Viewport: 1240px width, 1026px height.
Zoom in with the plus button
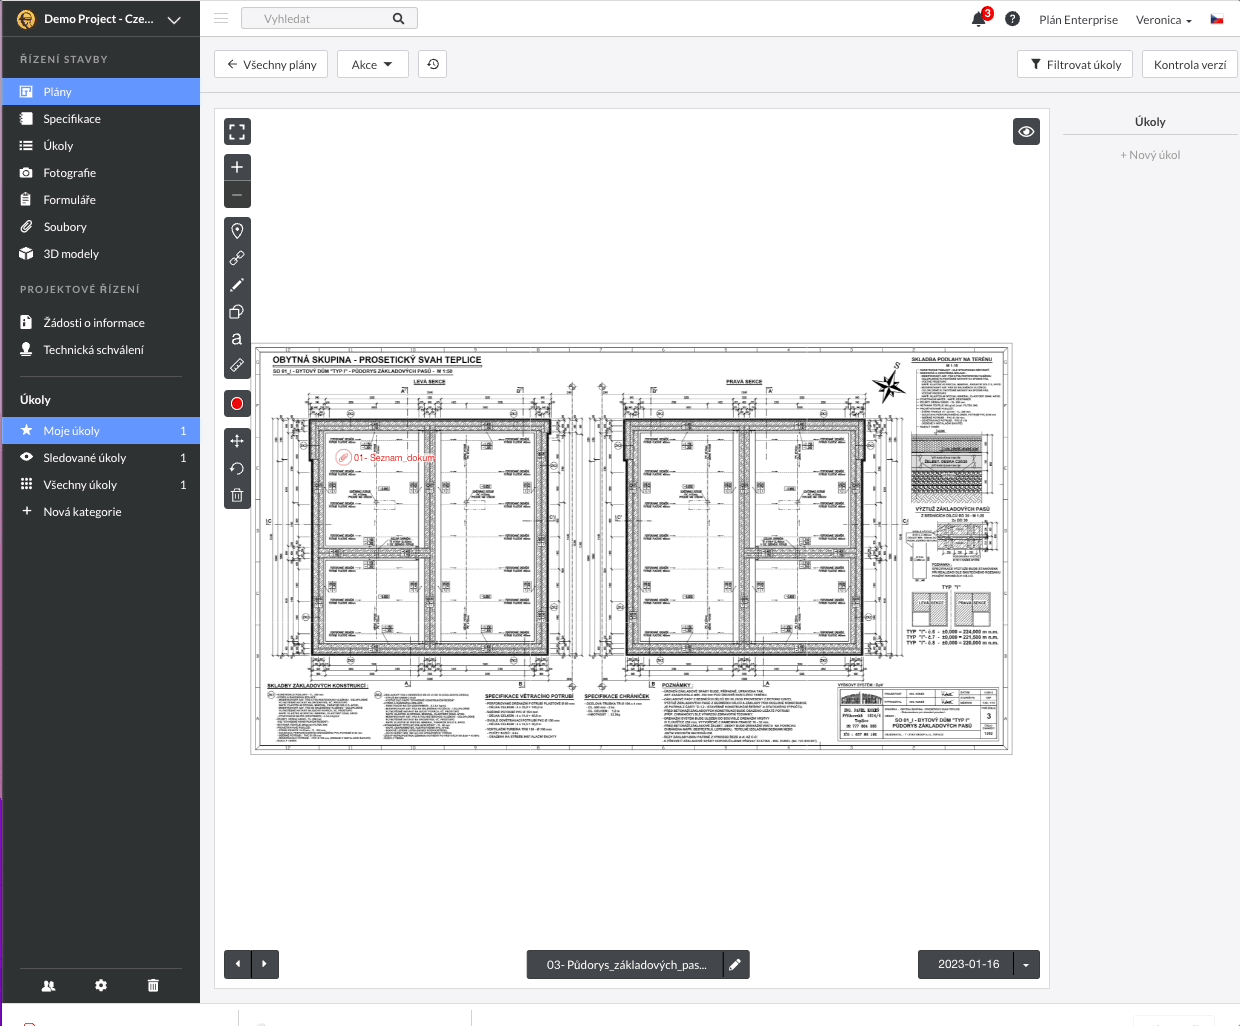pyautogui.click(x=237, y=167)
